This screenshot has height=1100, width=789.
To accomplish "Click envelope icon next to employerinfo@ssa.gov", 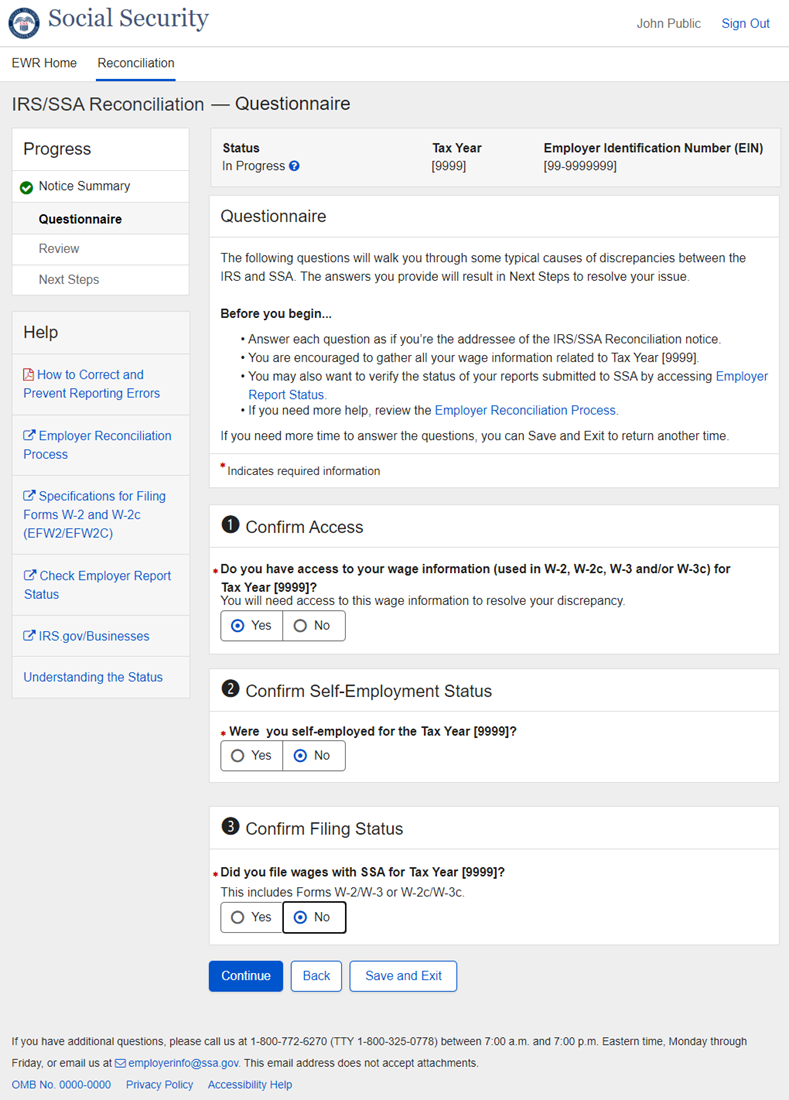I will coord(121,1063).
